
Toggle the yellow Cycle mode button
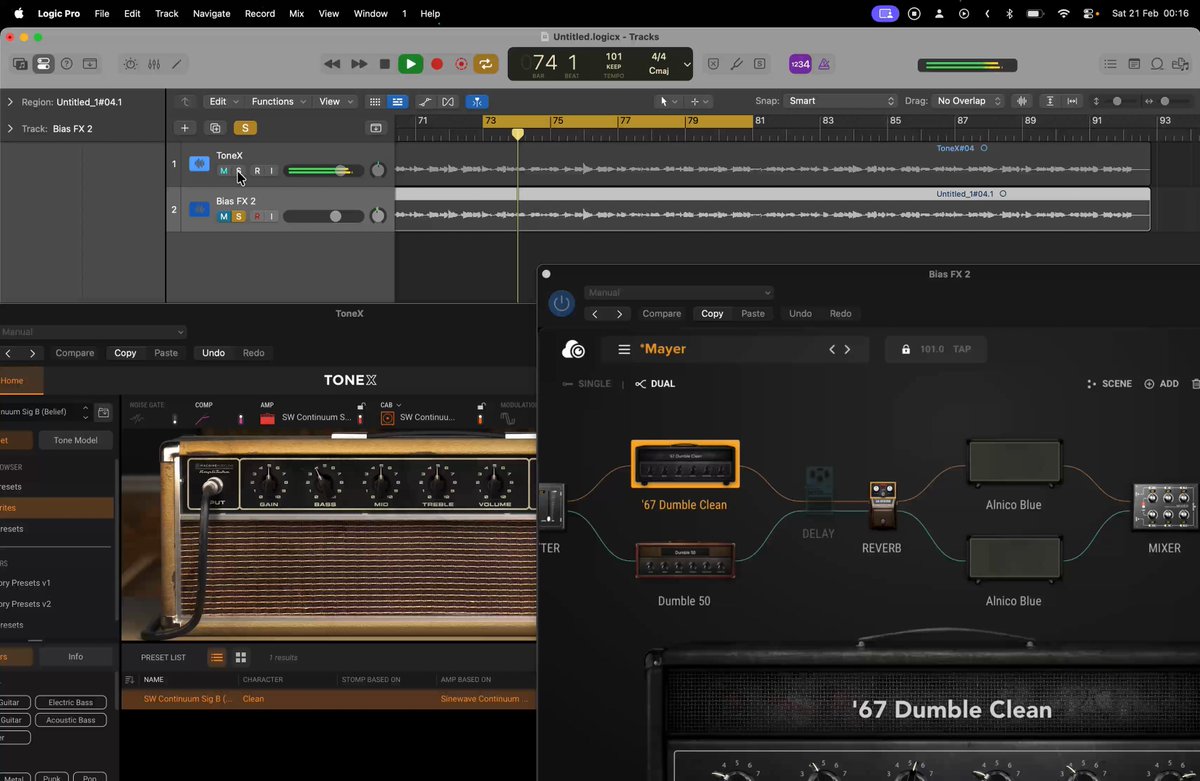point(486,64)
